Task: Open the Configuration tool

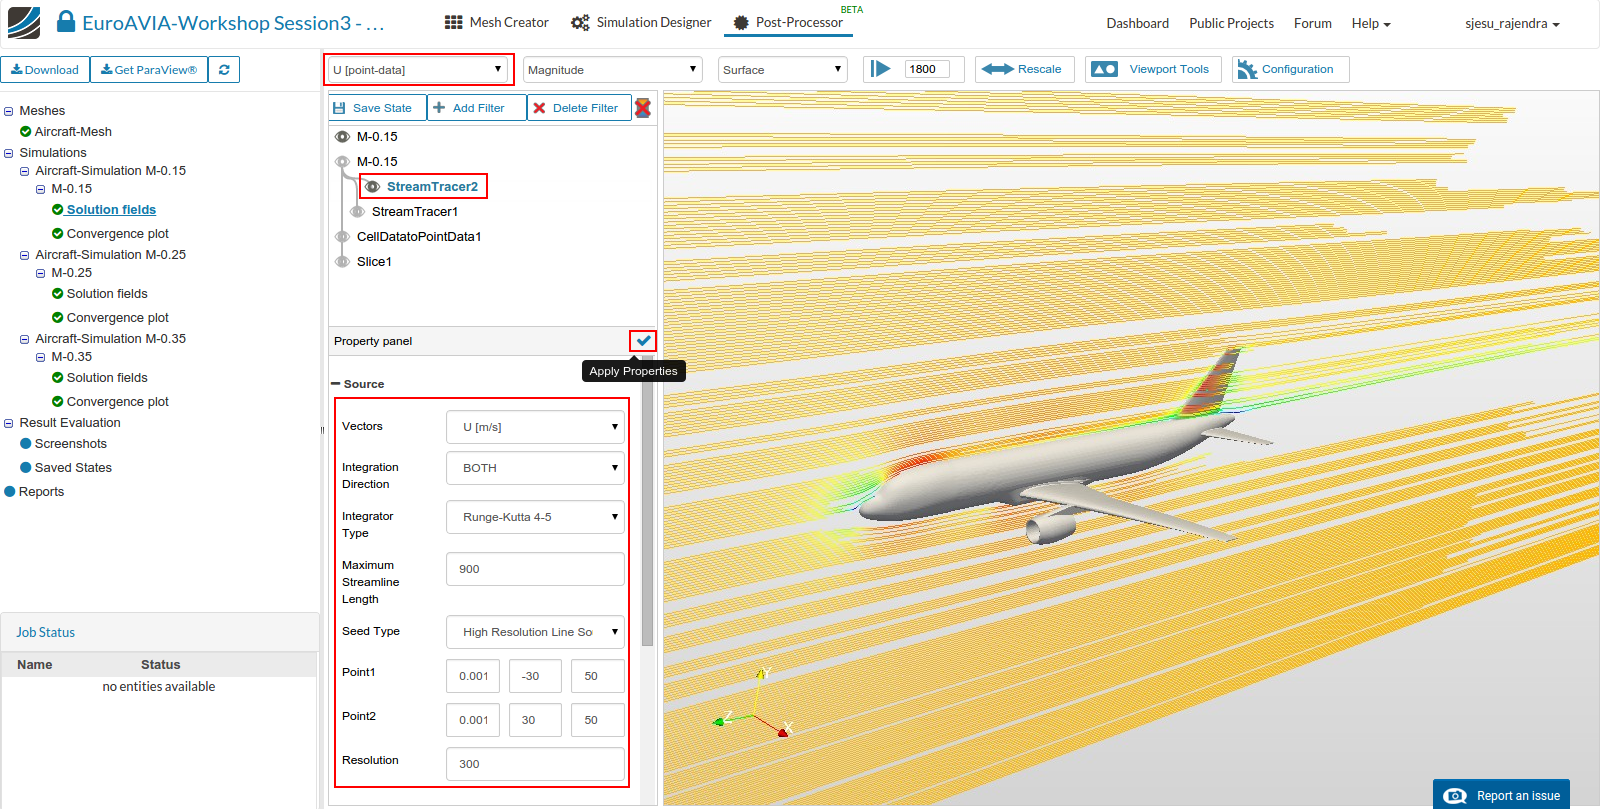Action: tap(1290, 69)
